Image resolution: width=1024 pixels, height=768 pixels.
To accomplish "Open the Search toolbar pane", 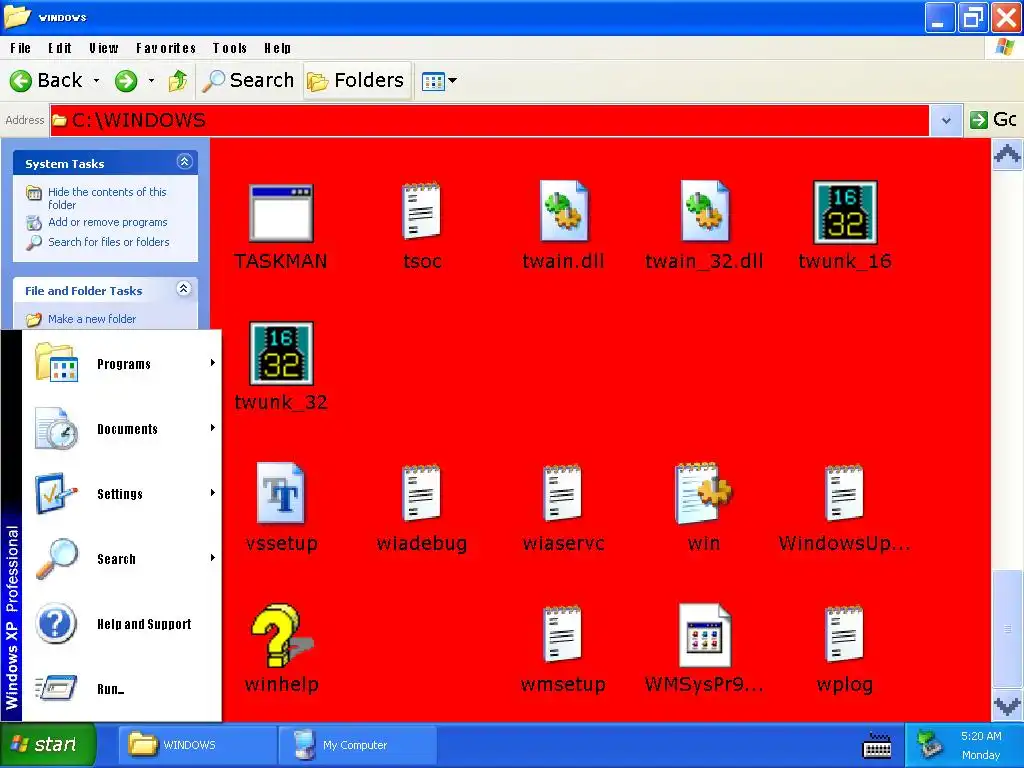I will point(248,81).
